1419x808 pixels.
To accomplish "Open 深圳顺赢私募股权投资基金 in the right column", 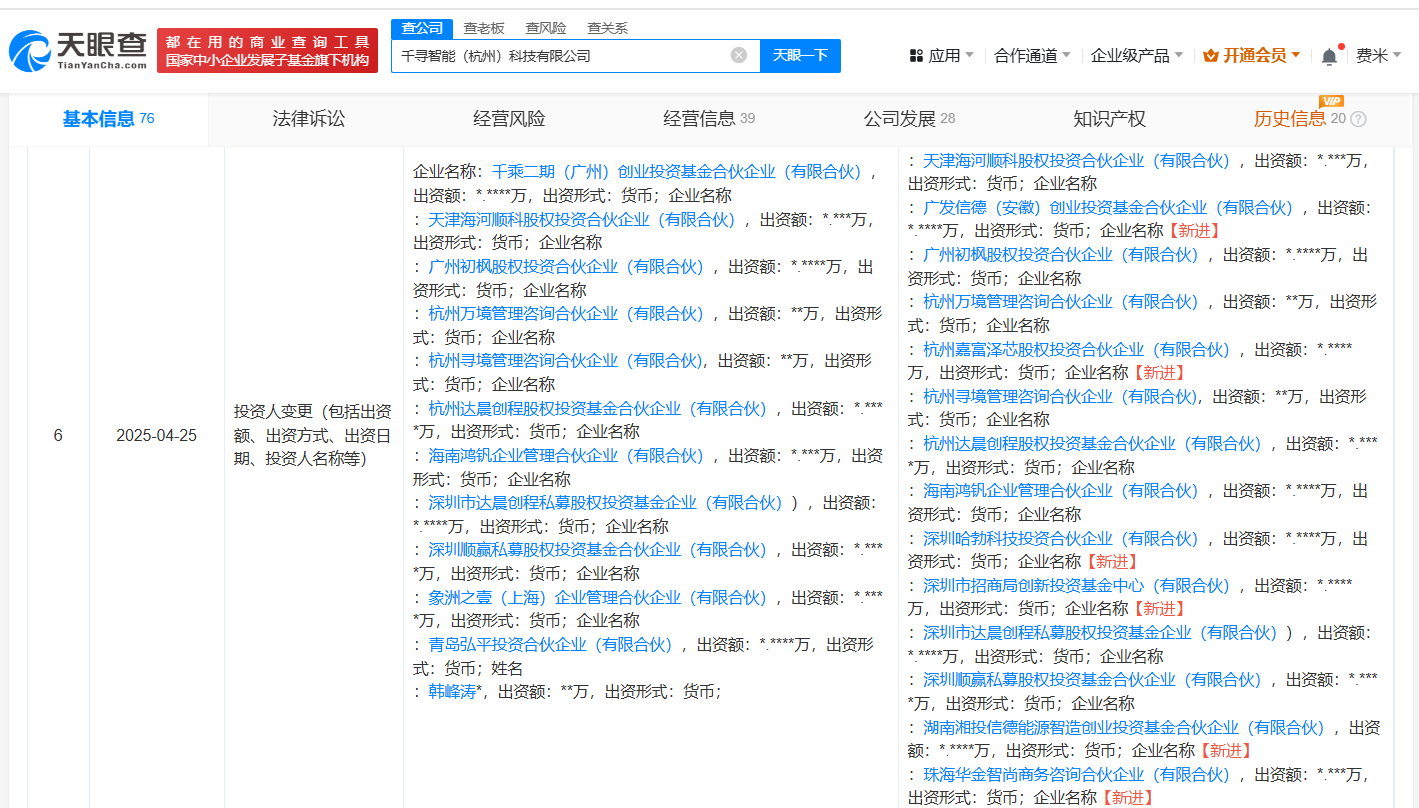I will [x=1092, y=680].
